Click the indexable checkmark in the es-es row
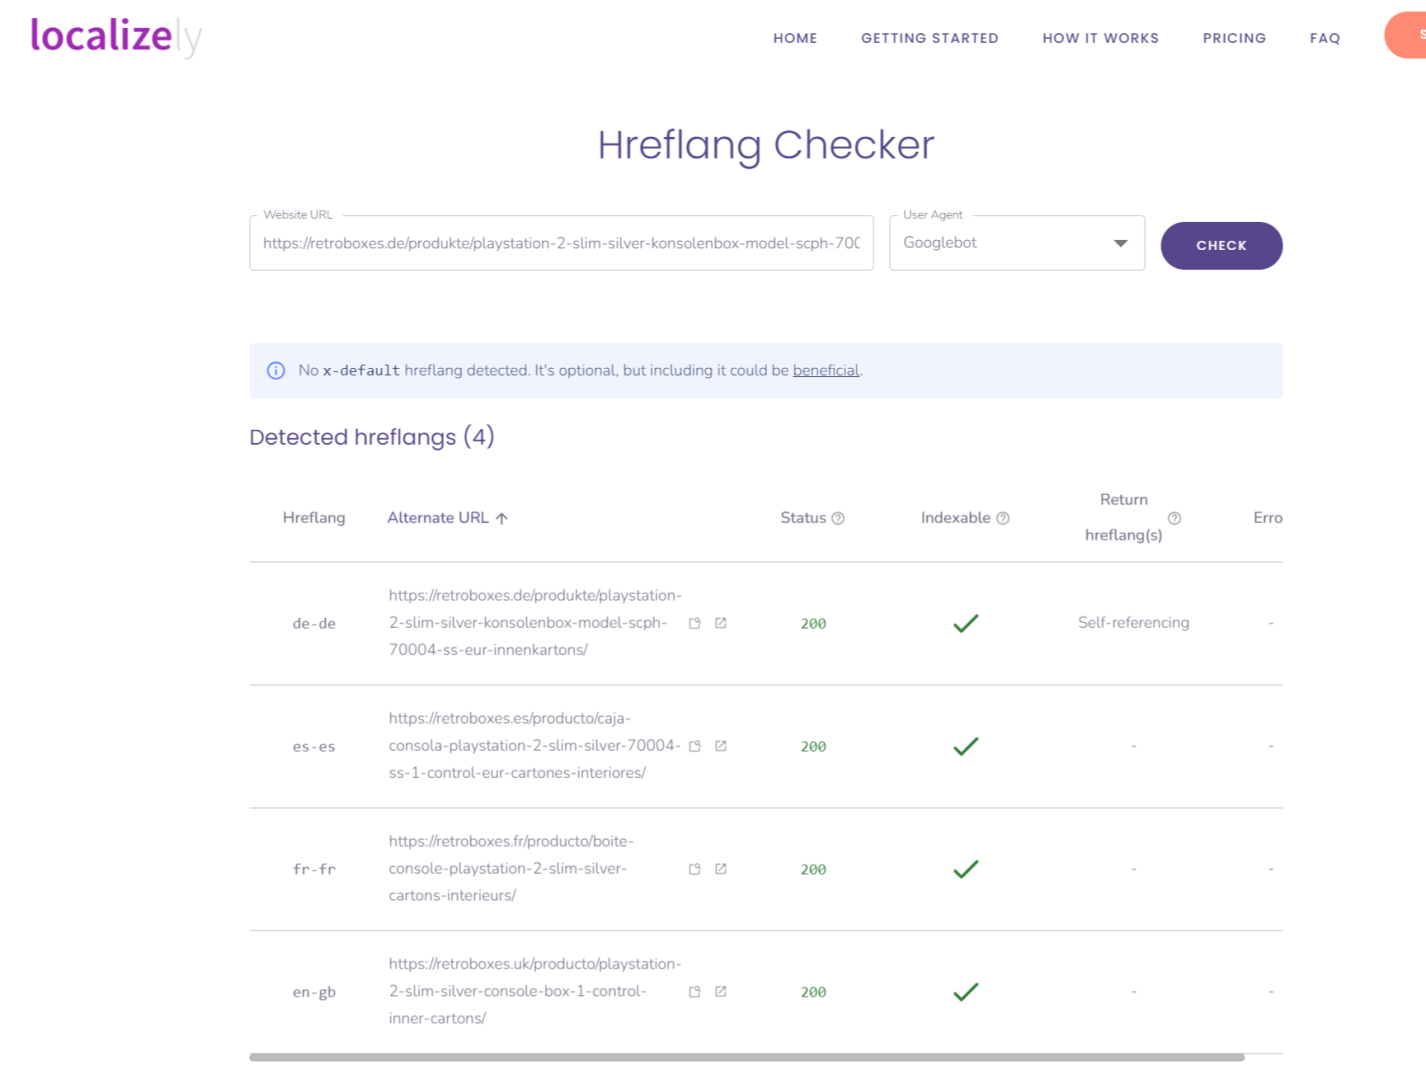1426x1080 pixels. (x=966, y=746)
